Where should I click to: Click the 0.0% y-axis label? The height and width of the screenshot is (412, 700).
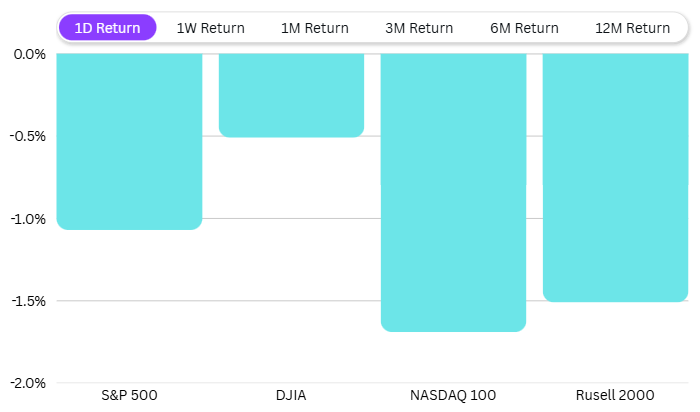coord(30,53)
